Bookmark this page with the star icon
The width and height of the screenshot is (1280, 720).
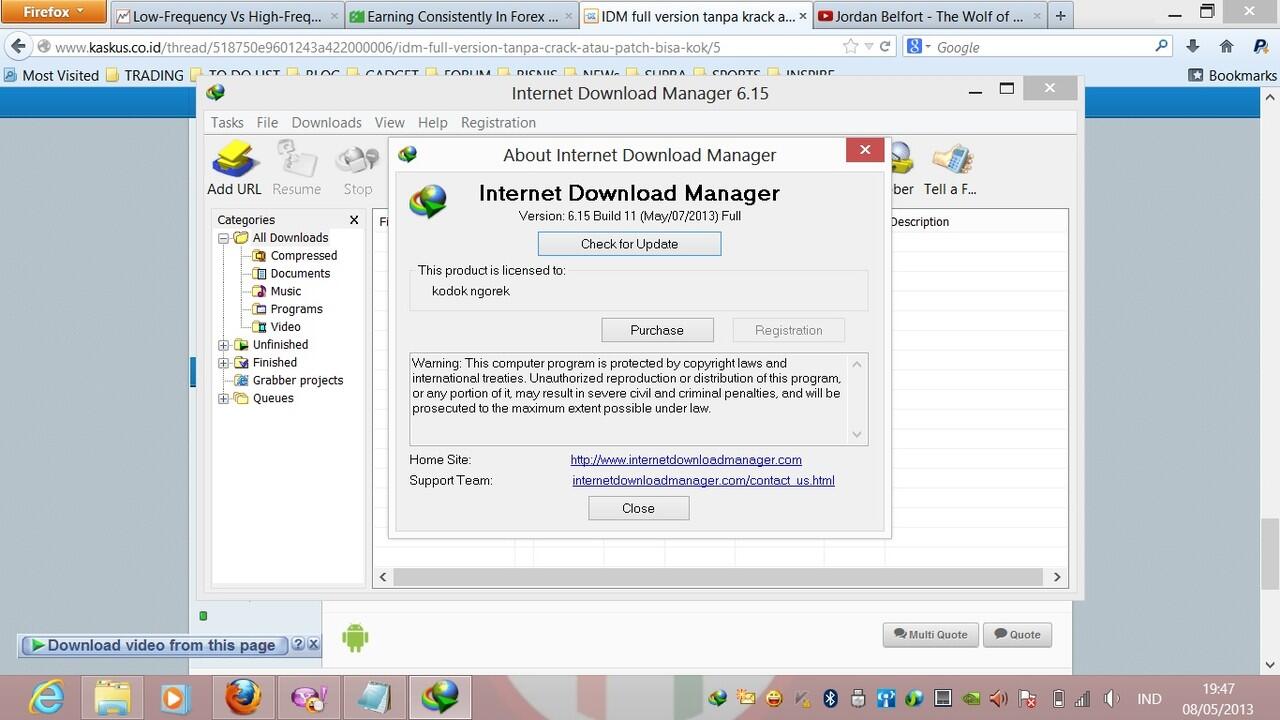point(850,46)
